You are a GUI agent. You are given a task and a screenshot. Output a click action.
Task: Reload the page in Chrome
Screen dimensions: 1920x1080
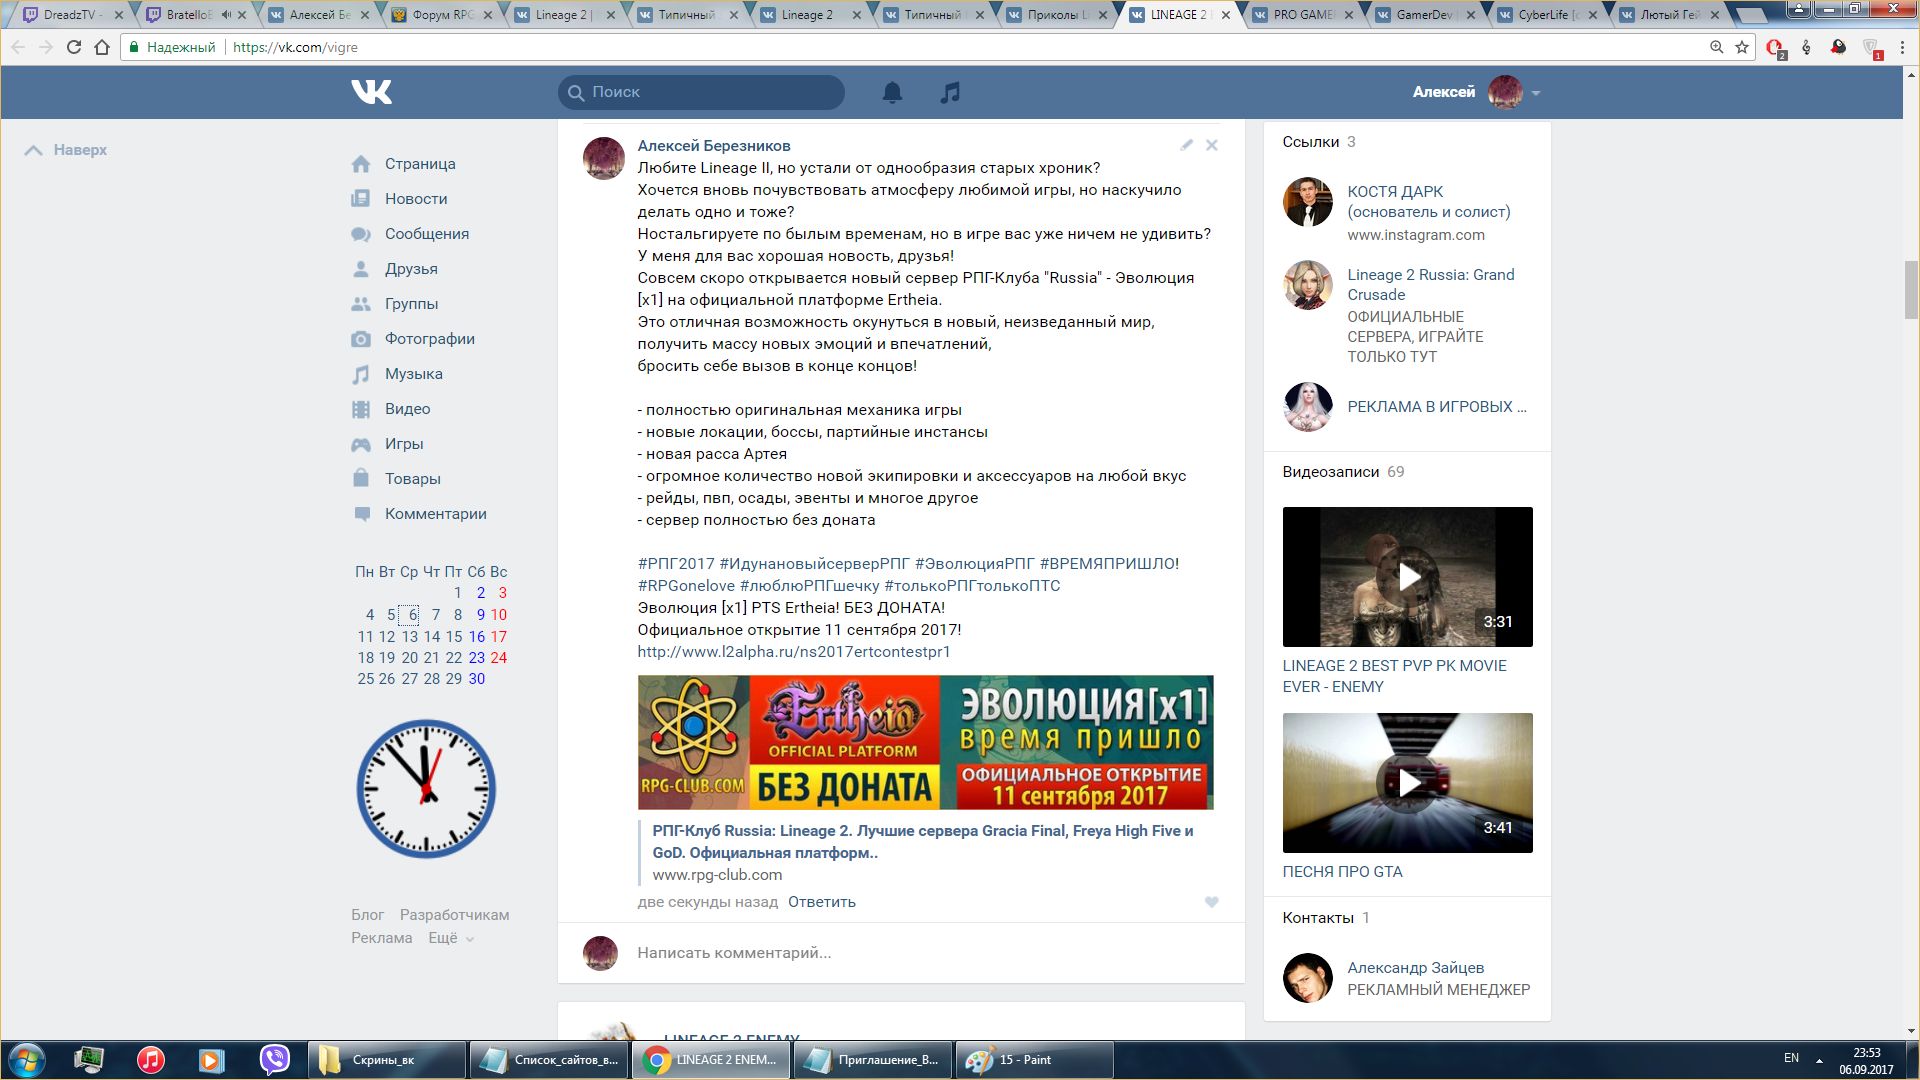(x=73, y=47)
